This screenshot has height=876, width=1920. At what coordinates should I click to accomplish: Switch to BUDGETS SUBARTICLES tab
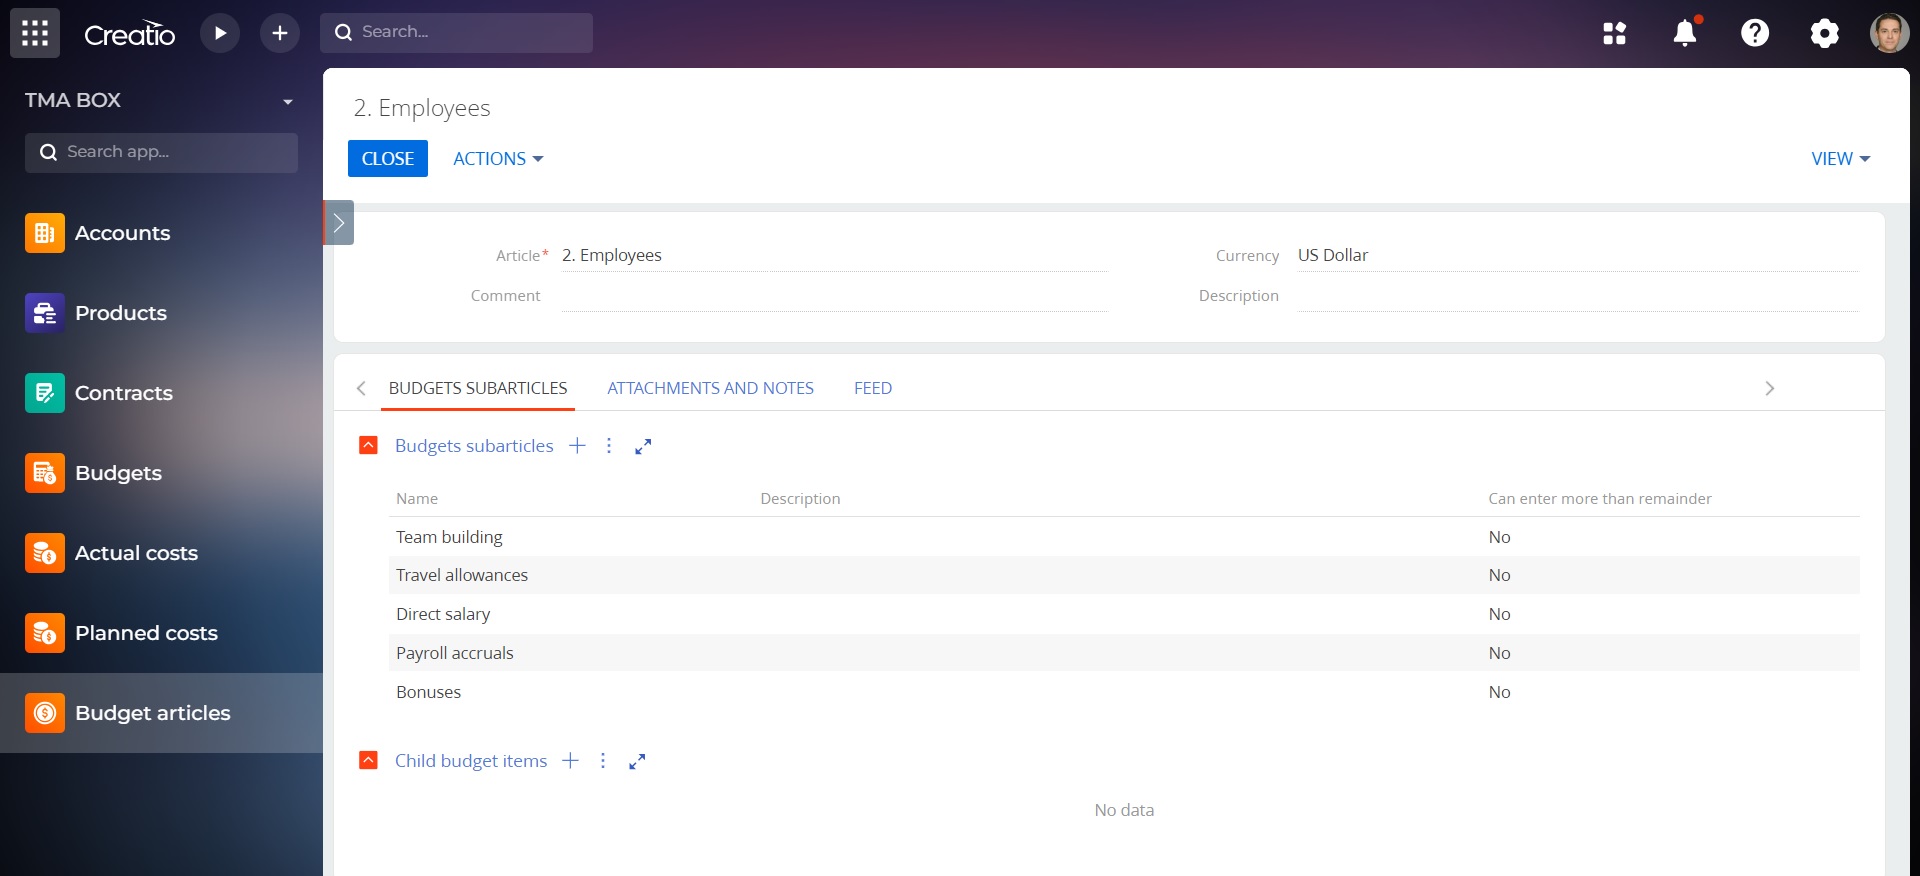[478, 388]
